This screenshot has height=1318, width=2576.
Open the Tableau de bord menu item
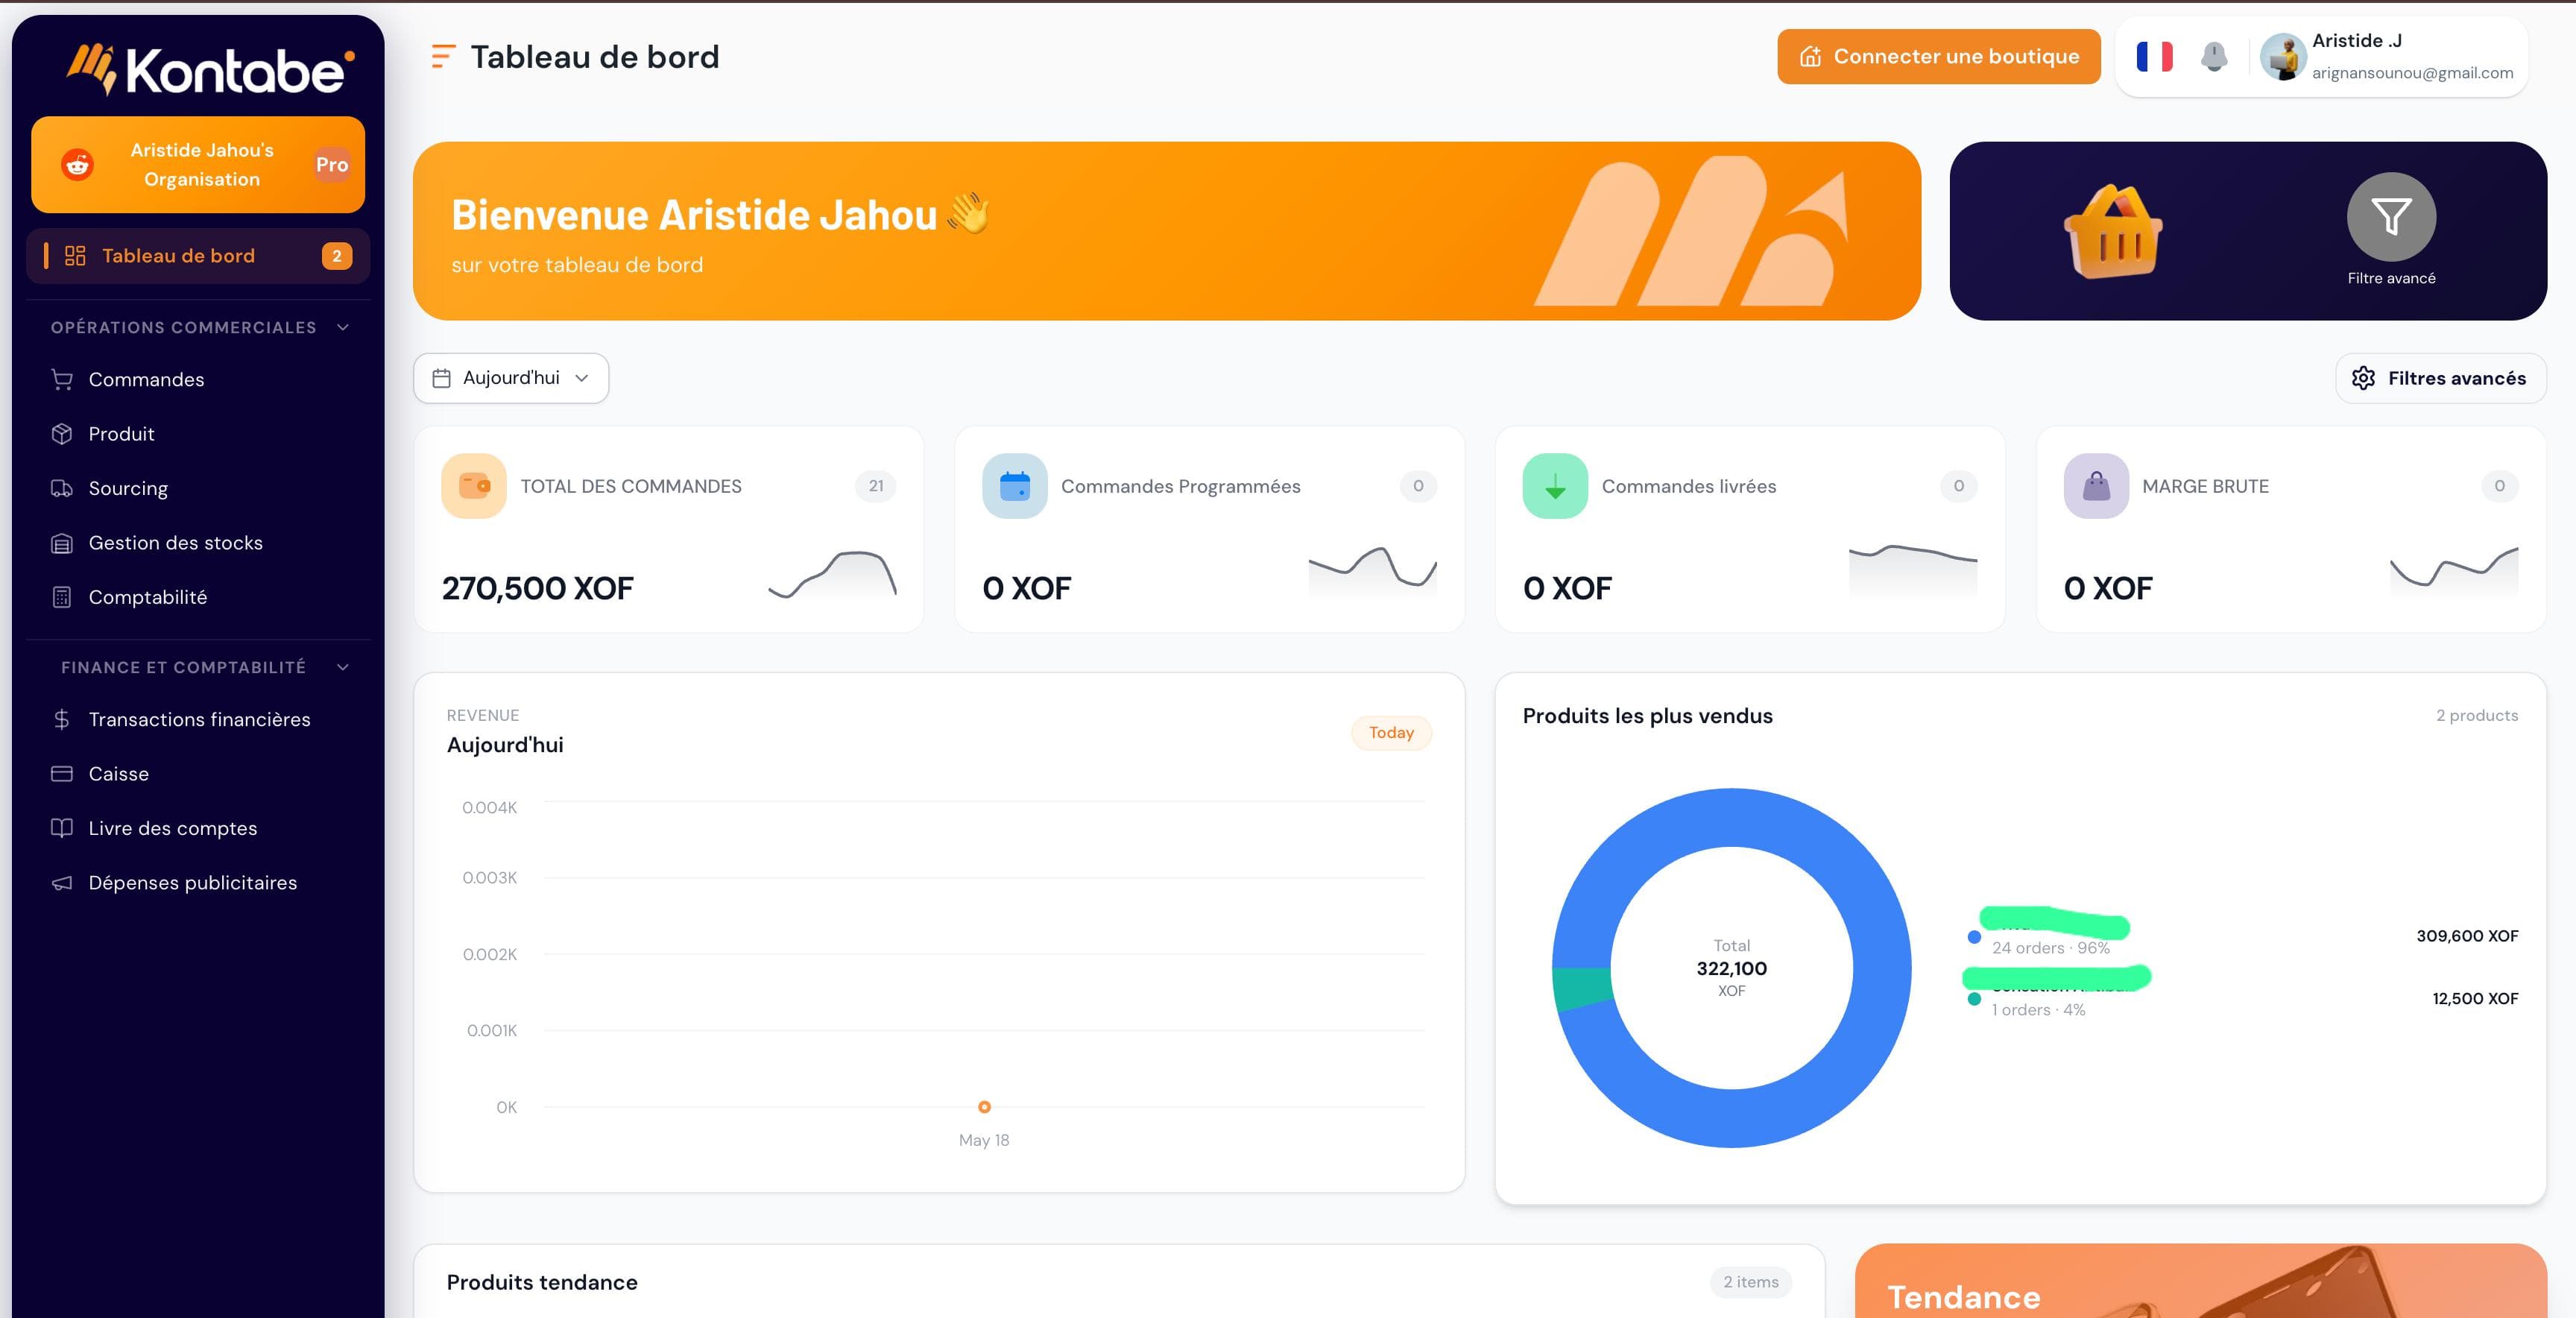(198, 256)
